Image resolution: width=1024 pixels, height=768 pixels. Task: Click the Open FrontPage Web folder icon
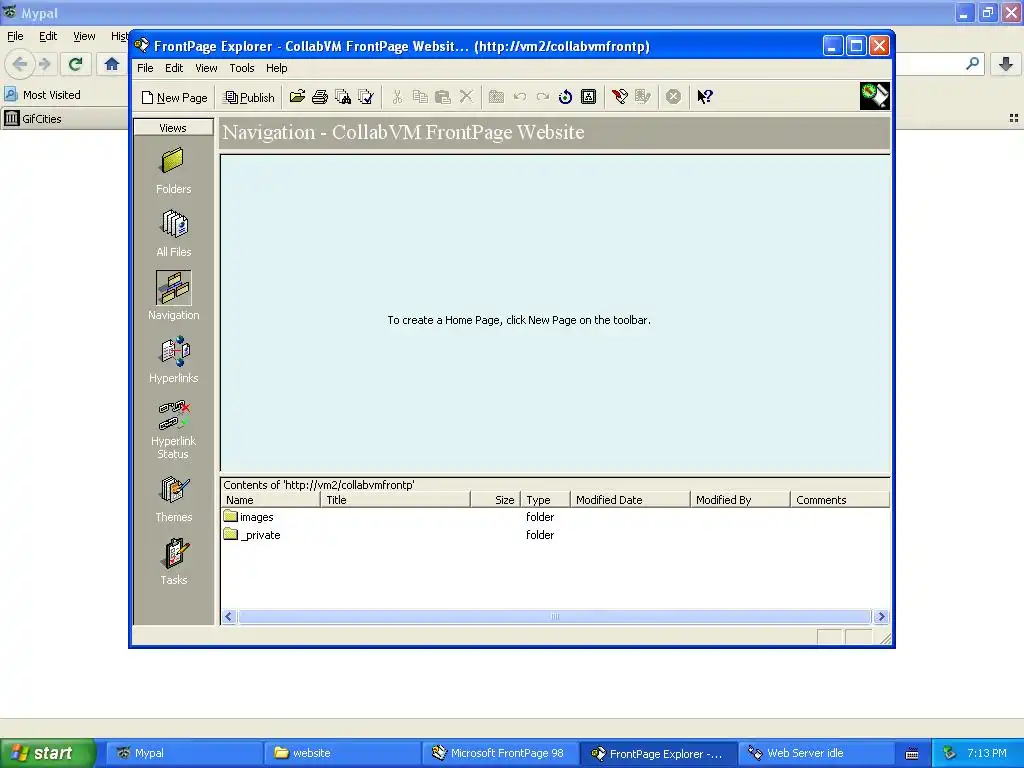pos(298,97)
